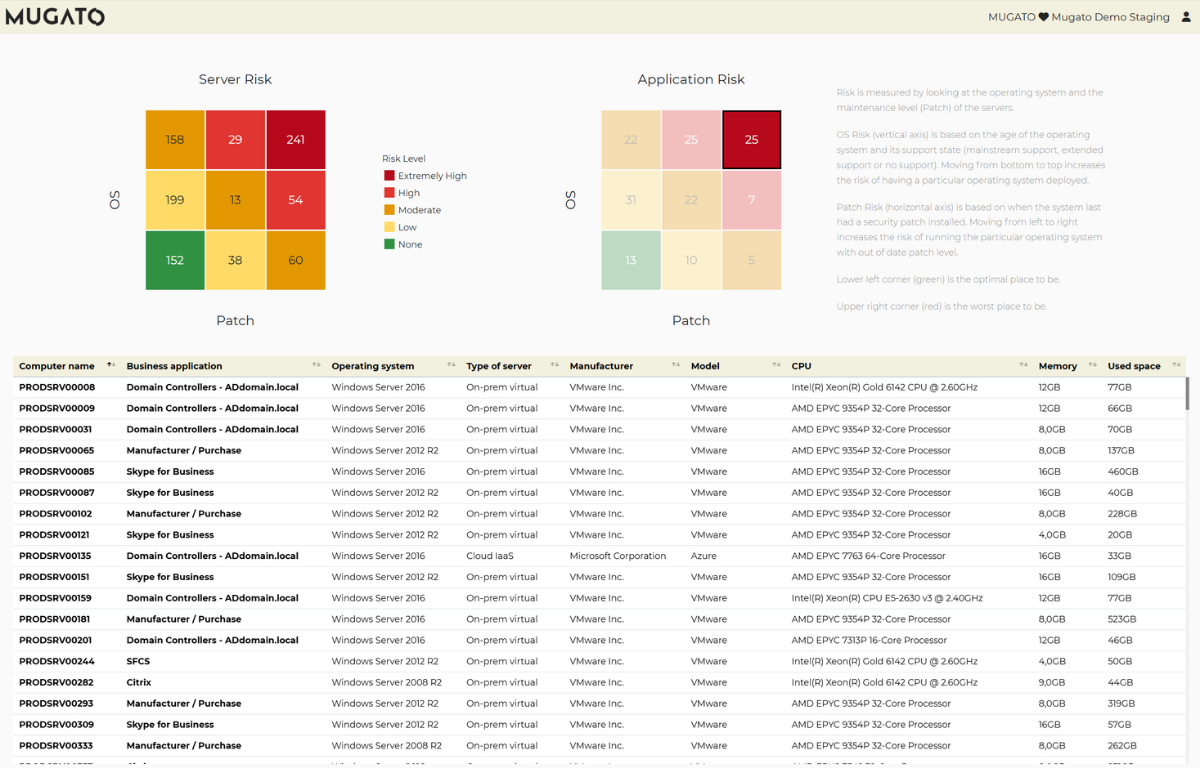Sort by Manufacturer column arrows

tap(676, 365)
